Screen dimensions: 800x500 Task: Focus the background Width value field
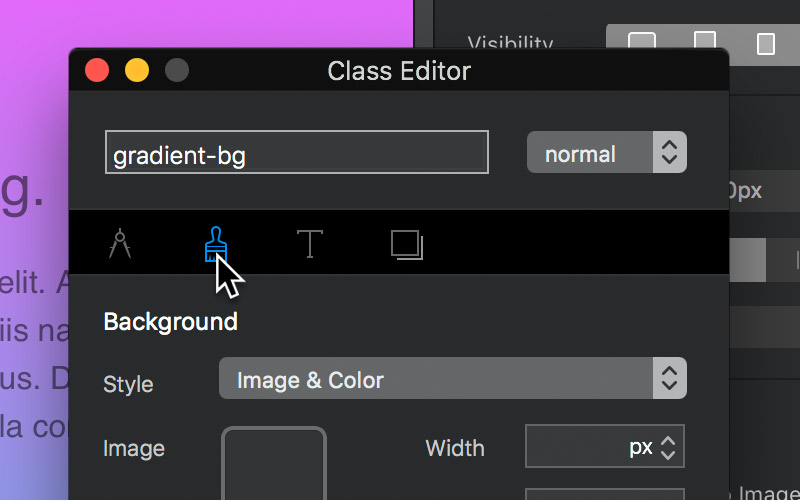(x=605, y=446)
